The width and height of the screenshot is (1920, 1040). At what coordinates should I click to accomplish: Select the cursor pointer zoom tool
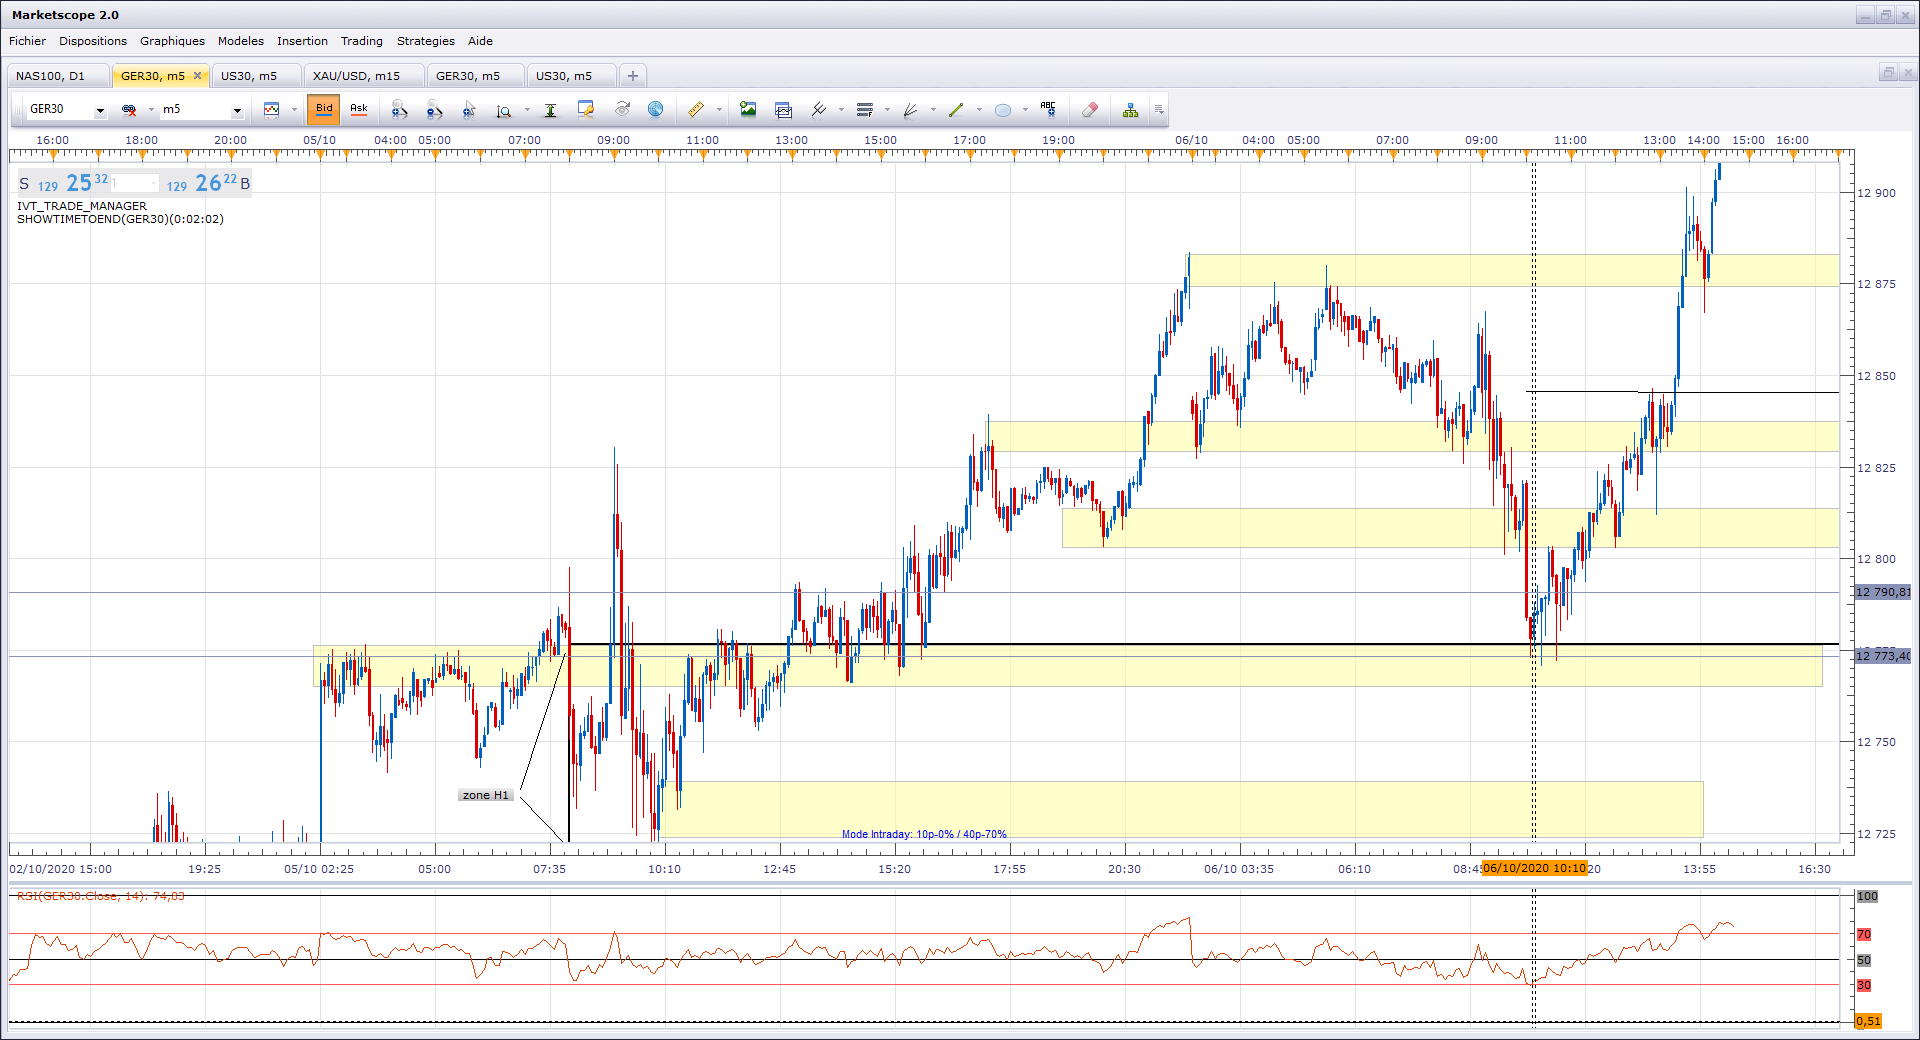point(469,110)
